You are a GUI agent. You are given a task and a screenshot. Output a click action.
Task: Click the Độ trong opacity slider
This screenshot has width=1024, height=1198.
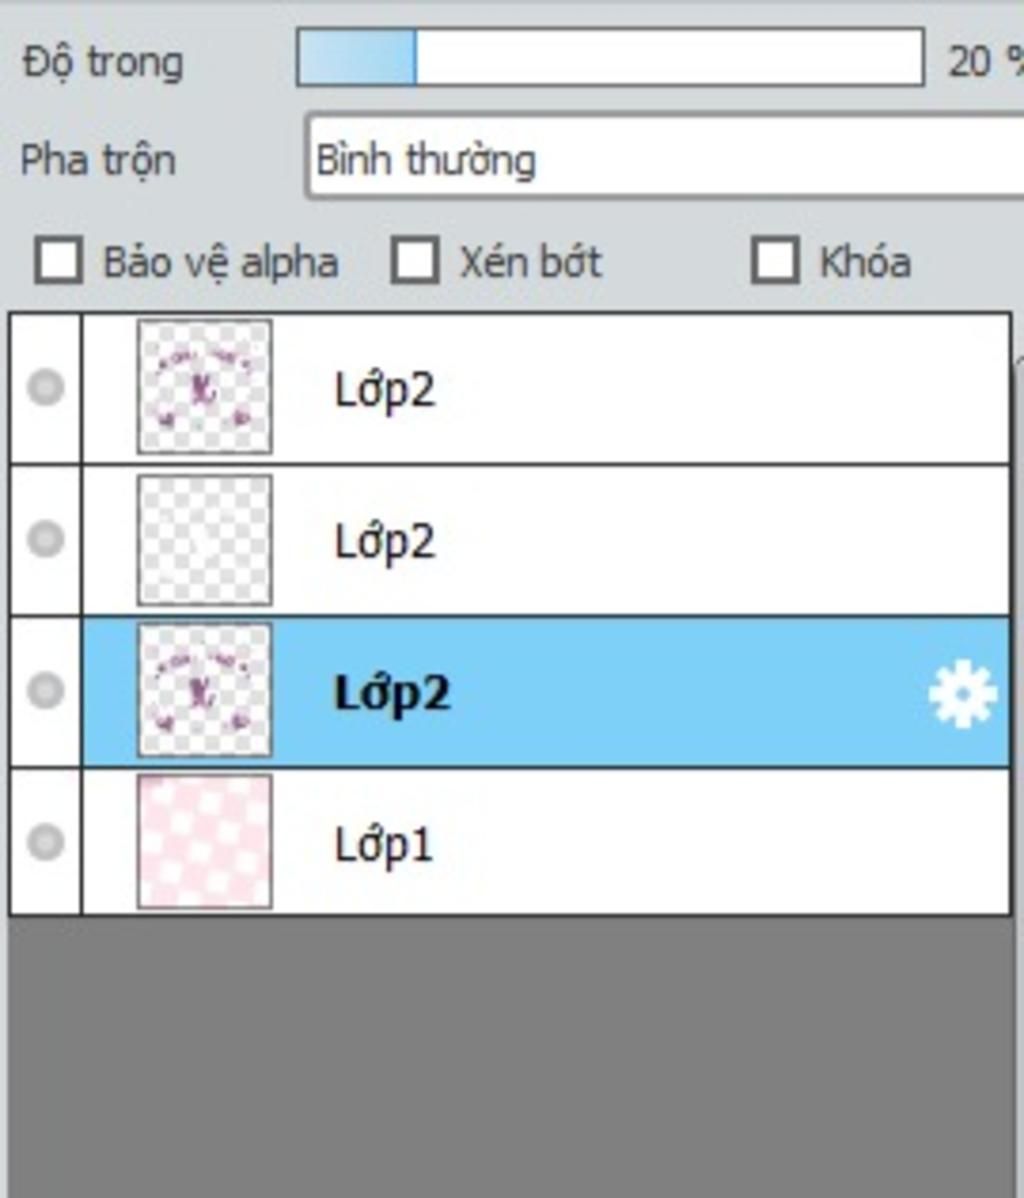pos(610,57)
